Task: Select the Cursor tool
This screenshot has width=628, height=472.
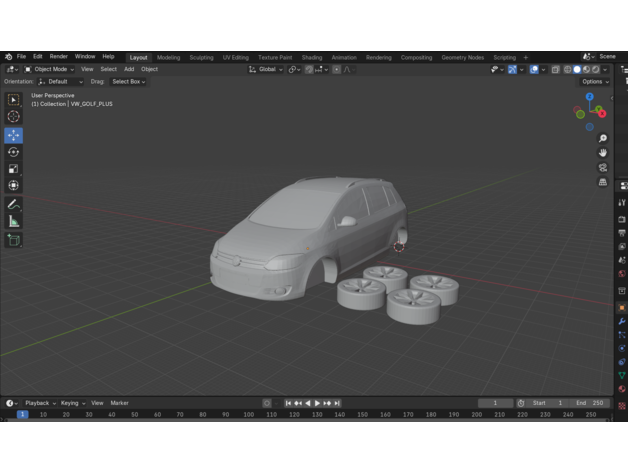Action: pos(13,117)
